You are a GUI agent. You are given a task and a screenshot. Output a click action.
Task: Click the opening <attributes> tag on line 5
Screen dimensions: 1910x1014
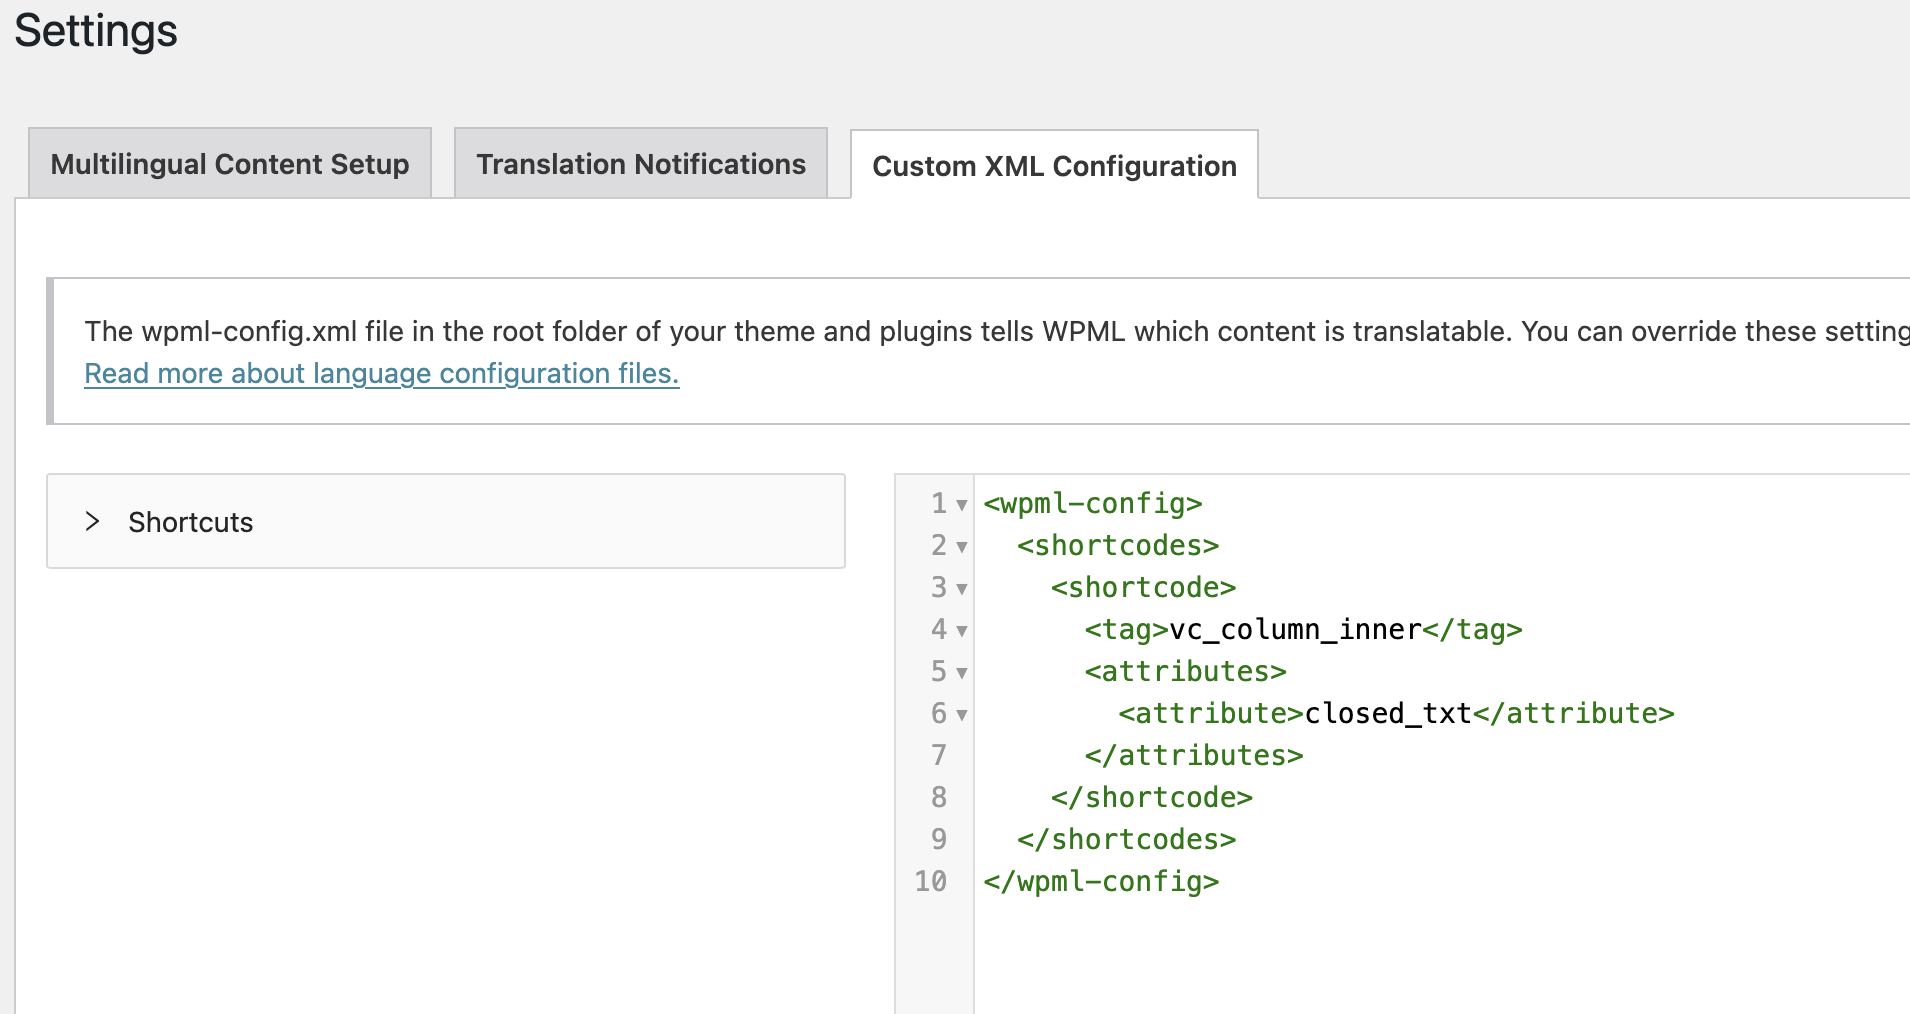1185,671
